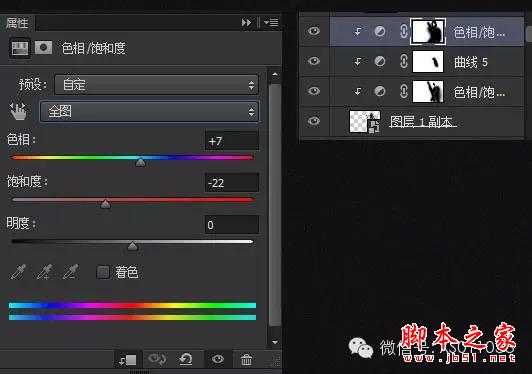Click the 明度 value field showing 0
Viewport: 532px width, 374px height.
tap(232, 225)
